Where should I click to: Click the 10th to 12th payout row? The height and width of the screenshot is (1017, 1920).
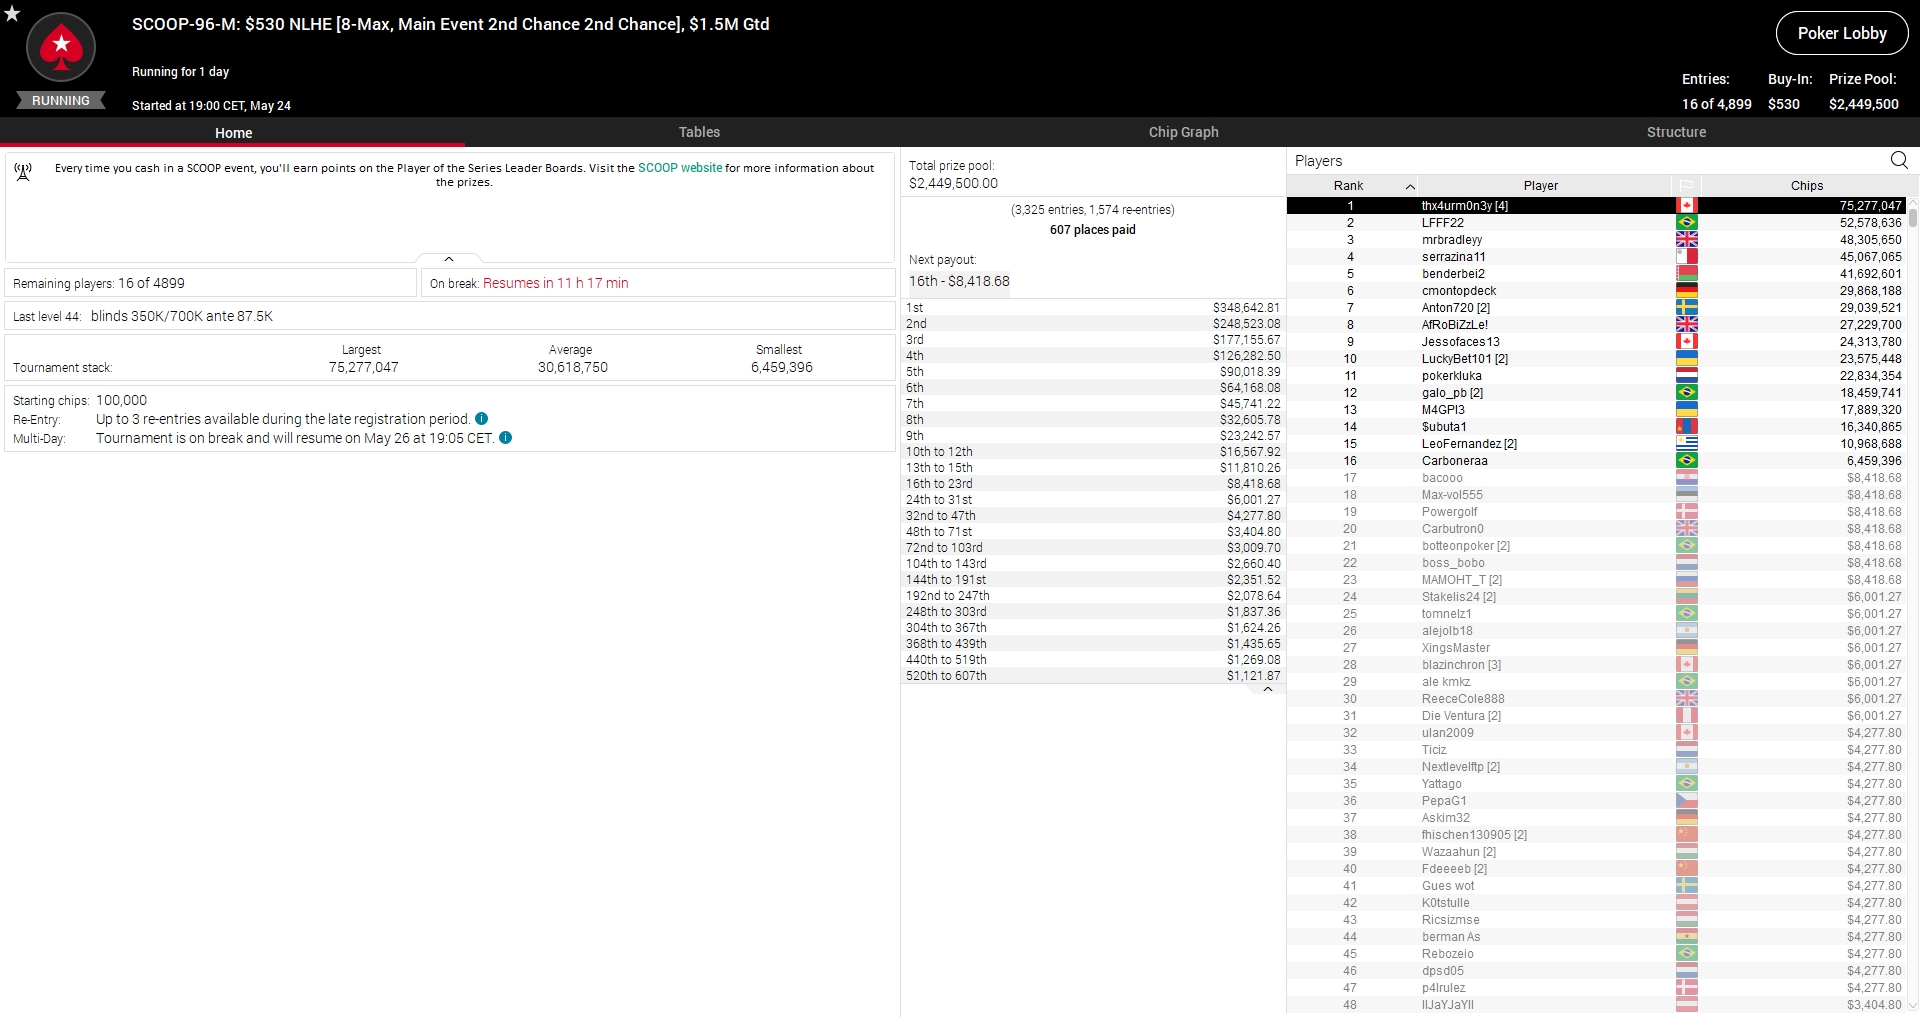coord(1093,452)
